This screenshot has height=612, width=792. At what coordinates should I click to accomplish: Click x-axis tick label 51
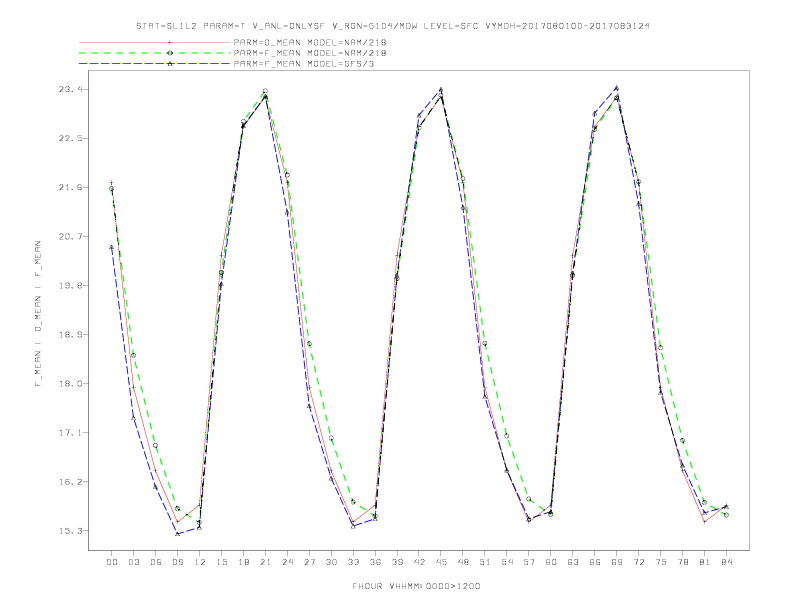coord(485,562)
